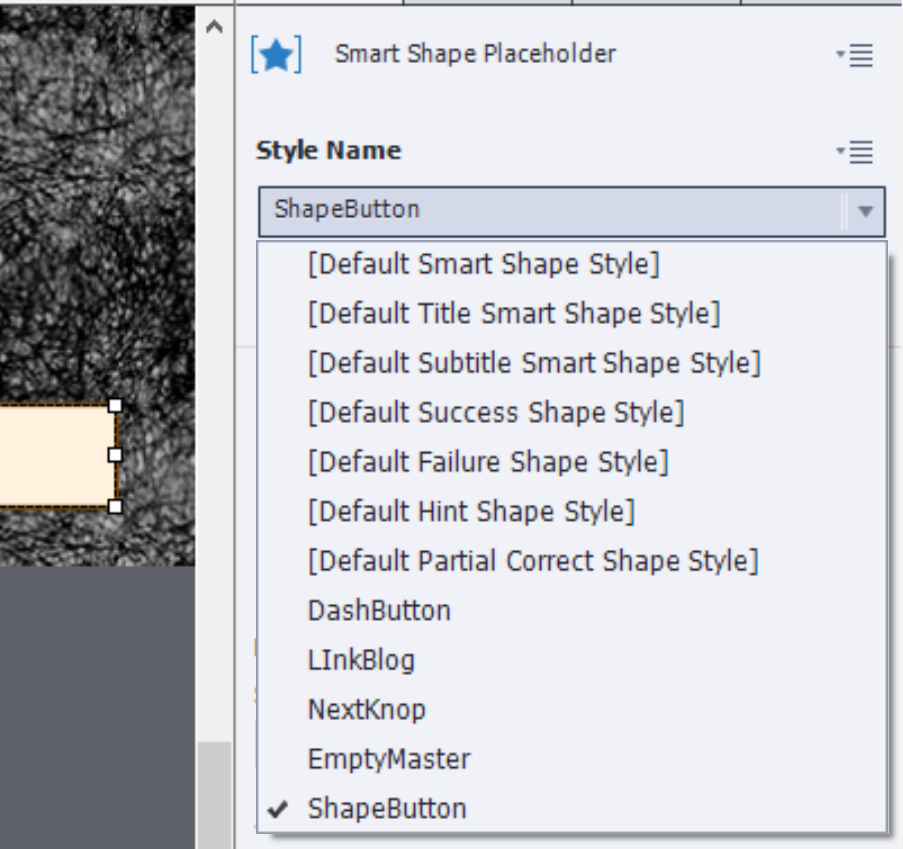Click the Smart Shape Placeholder star icon
This screenshot has width=903, height=849.
[276, 56]
